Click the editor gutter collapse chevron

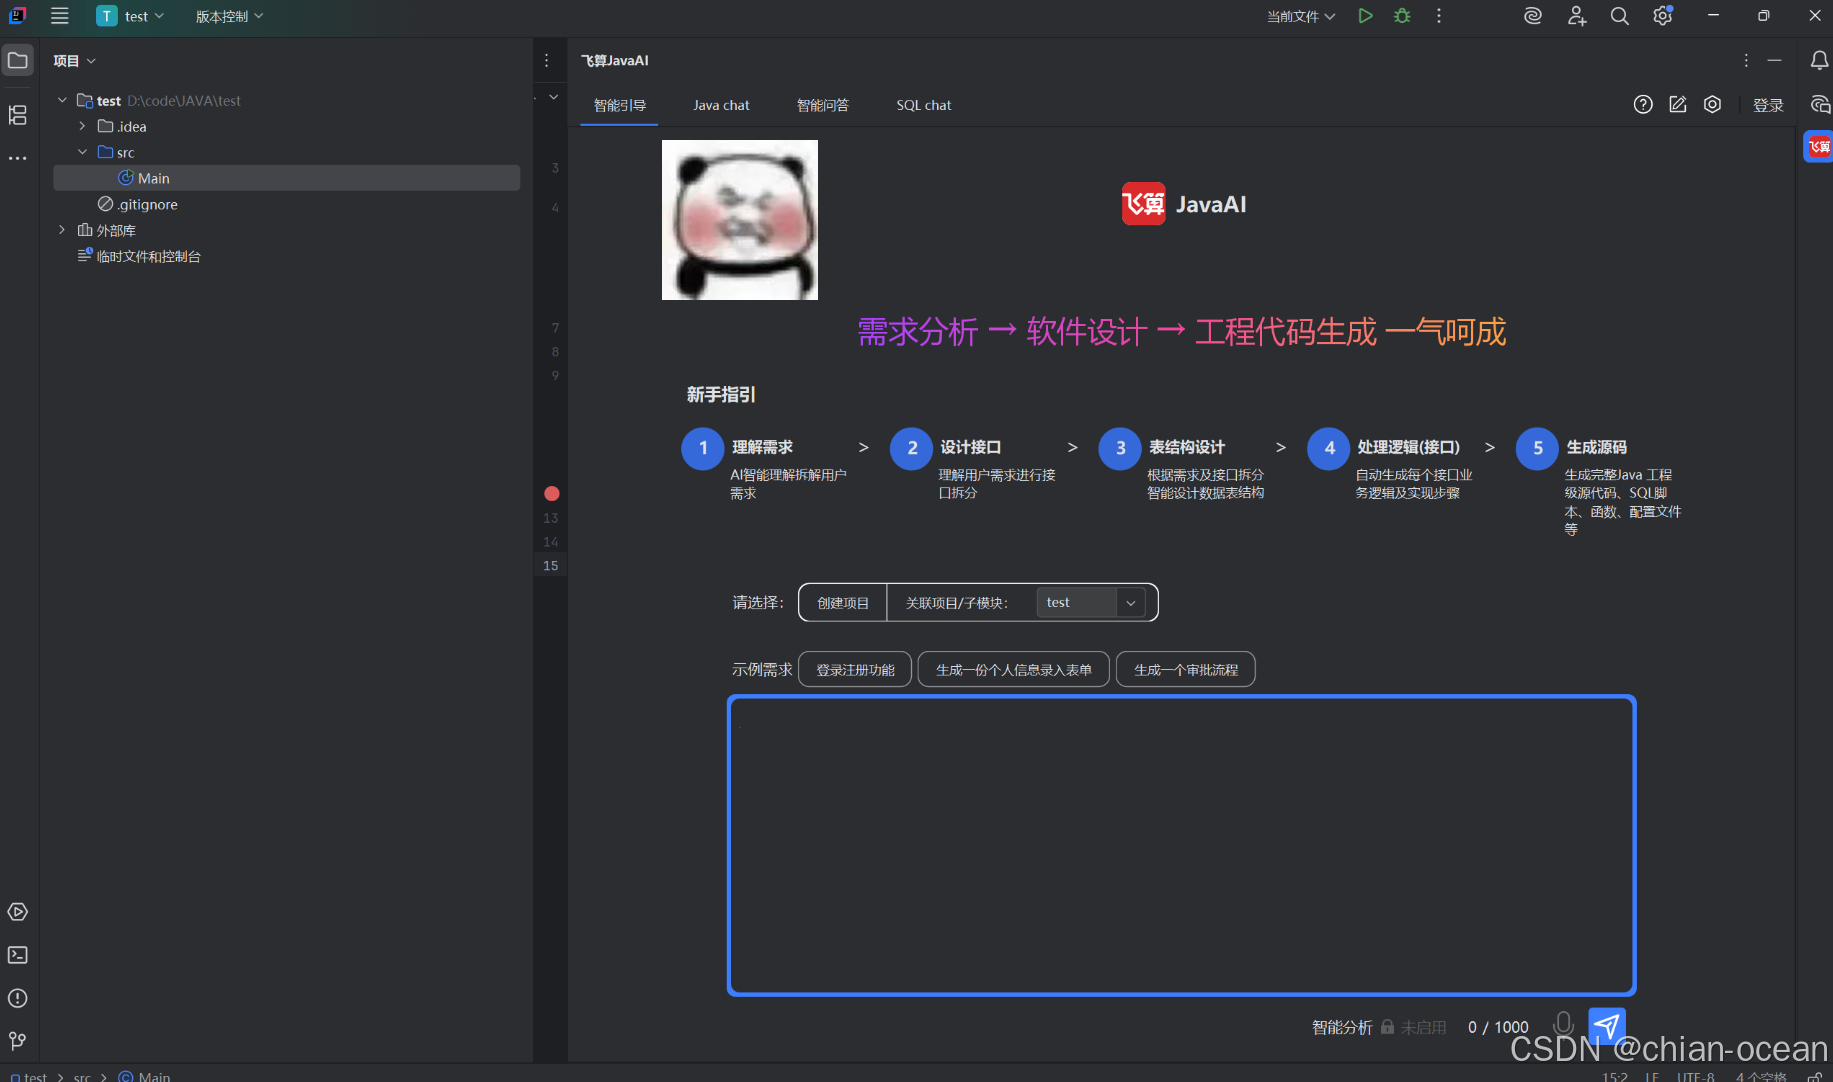coord(553,97)
